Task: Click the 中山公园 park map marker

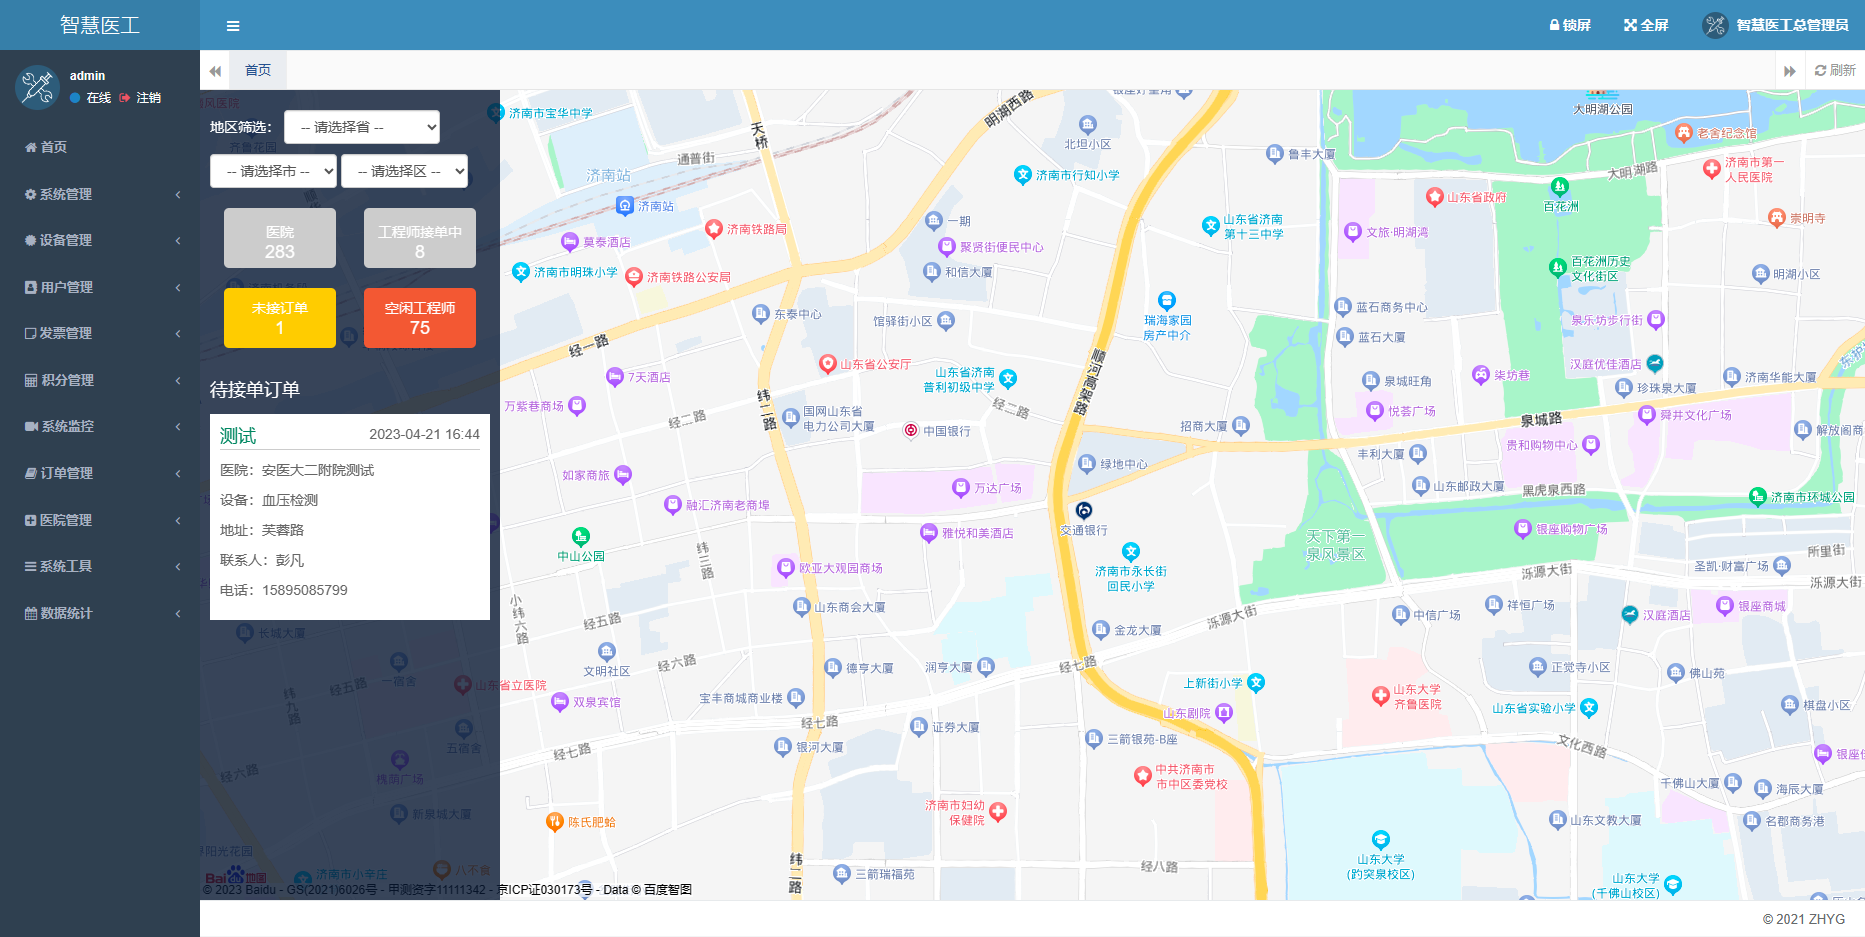Action: (581, 537)
